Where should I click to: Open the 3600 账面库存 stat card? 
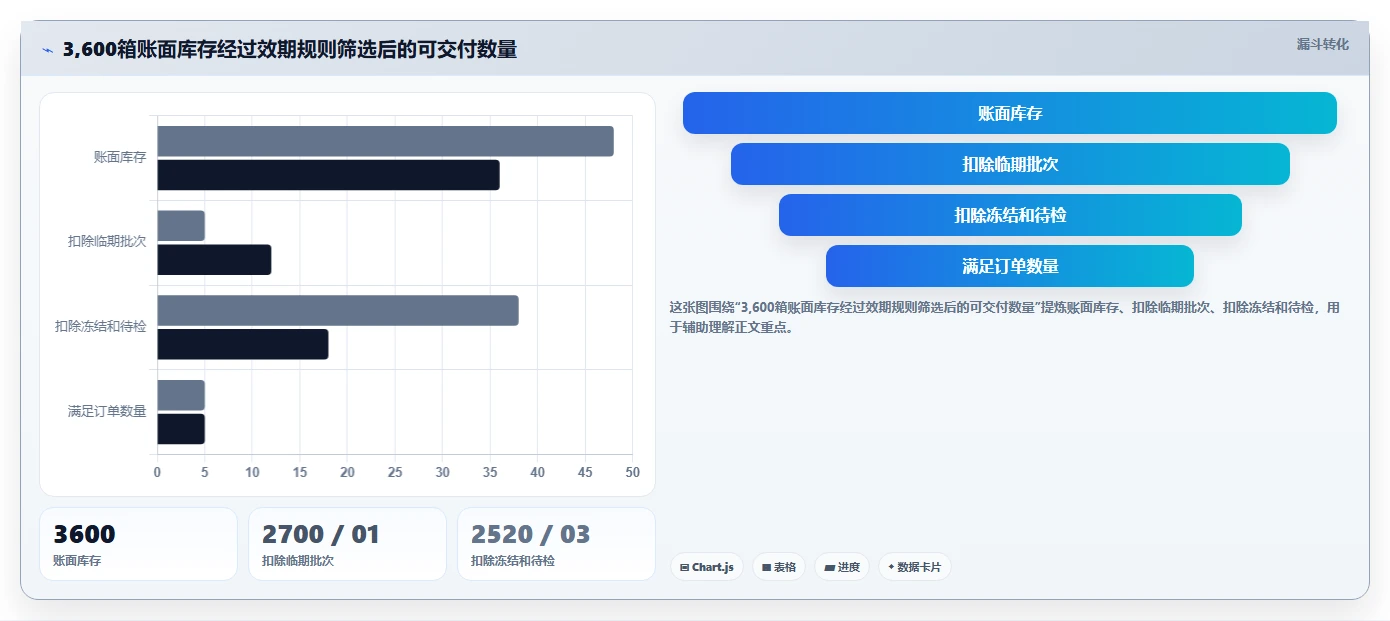coord(138,544)
